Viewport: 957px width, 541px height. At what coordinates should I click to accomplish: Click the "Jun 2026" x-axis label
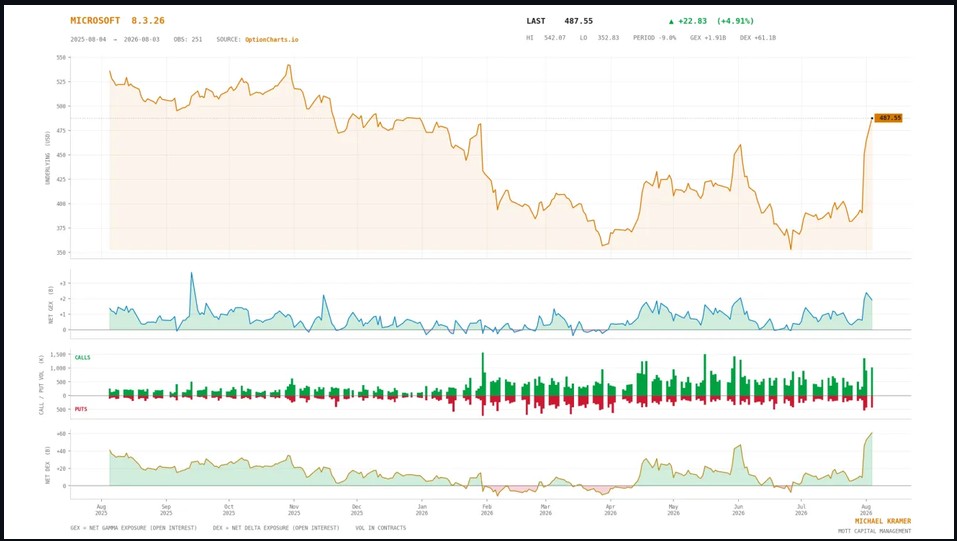[x=738, y=510]
